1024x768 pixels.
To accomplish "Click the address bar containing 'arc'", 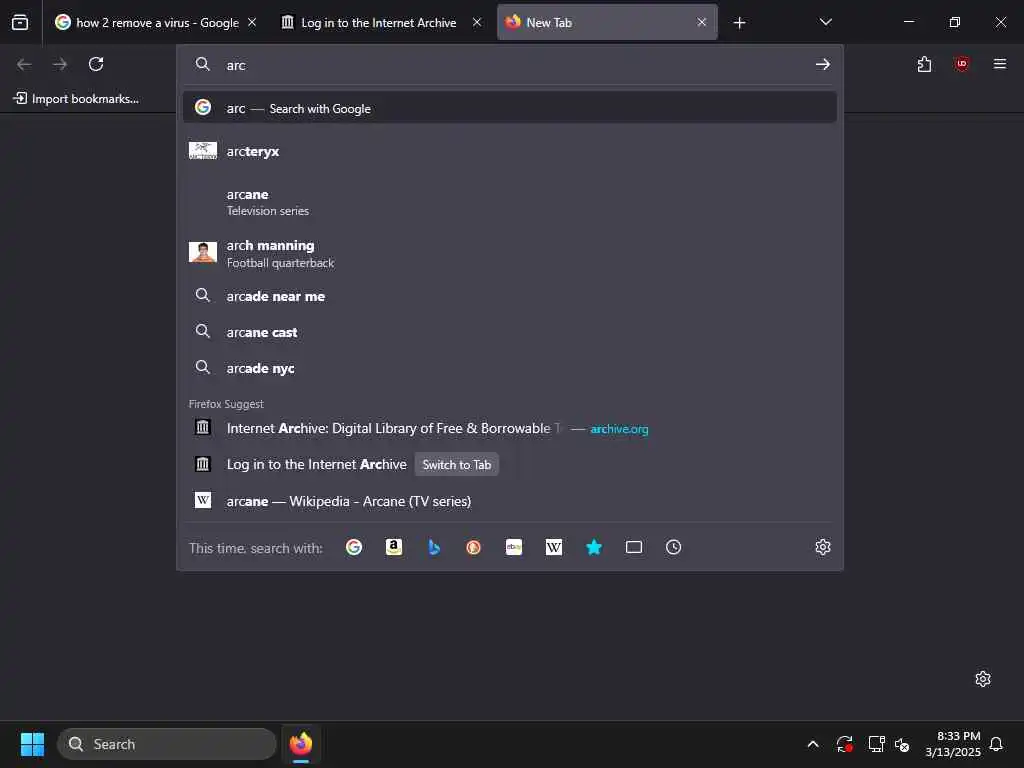I will pyautogui.click(x=510, y=65).
